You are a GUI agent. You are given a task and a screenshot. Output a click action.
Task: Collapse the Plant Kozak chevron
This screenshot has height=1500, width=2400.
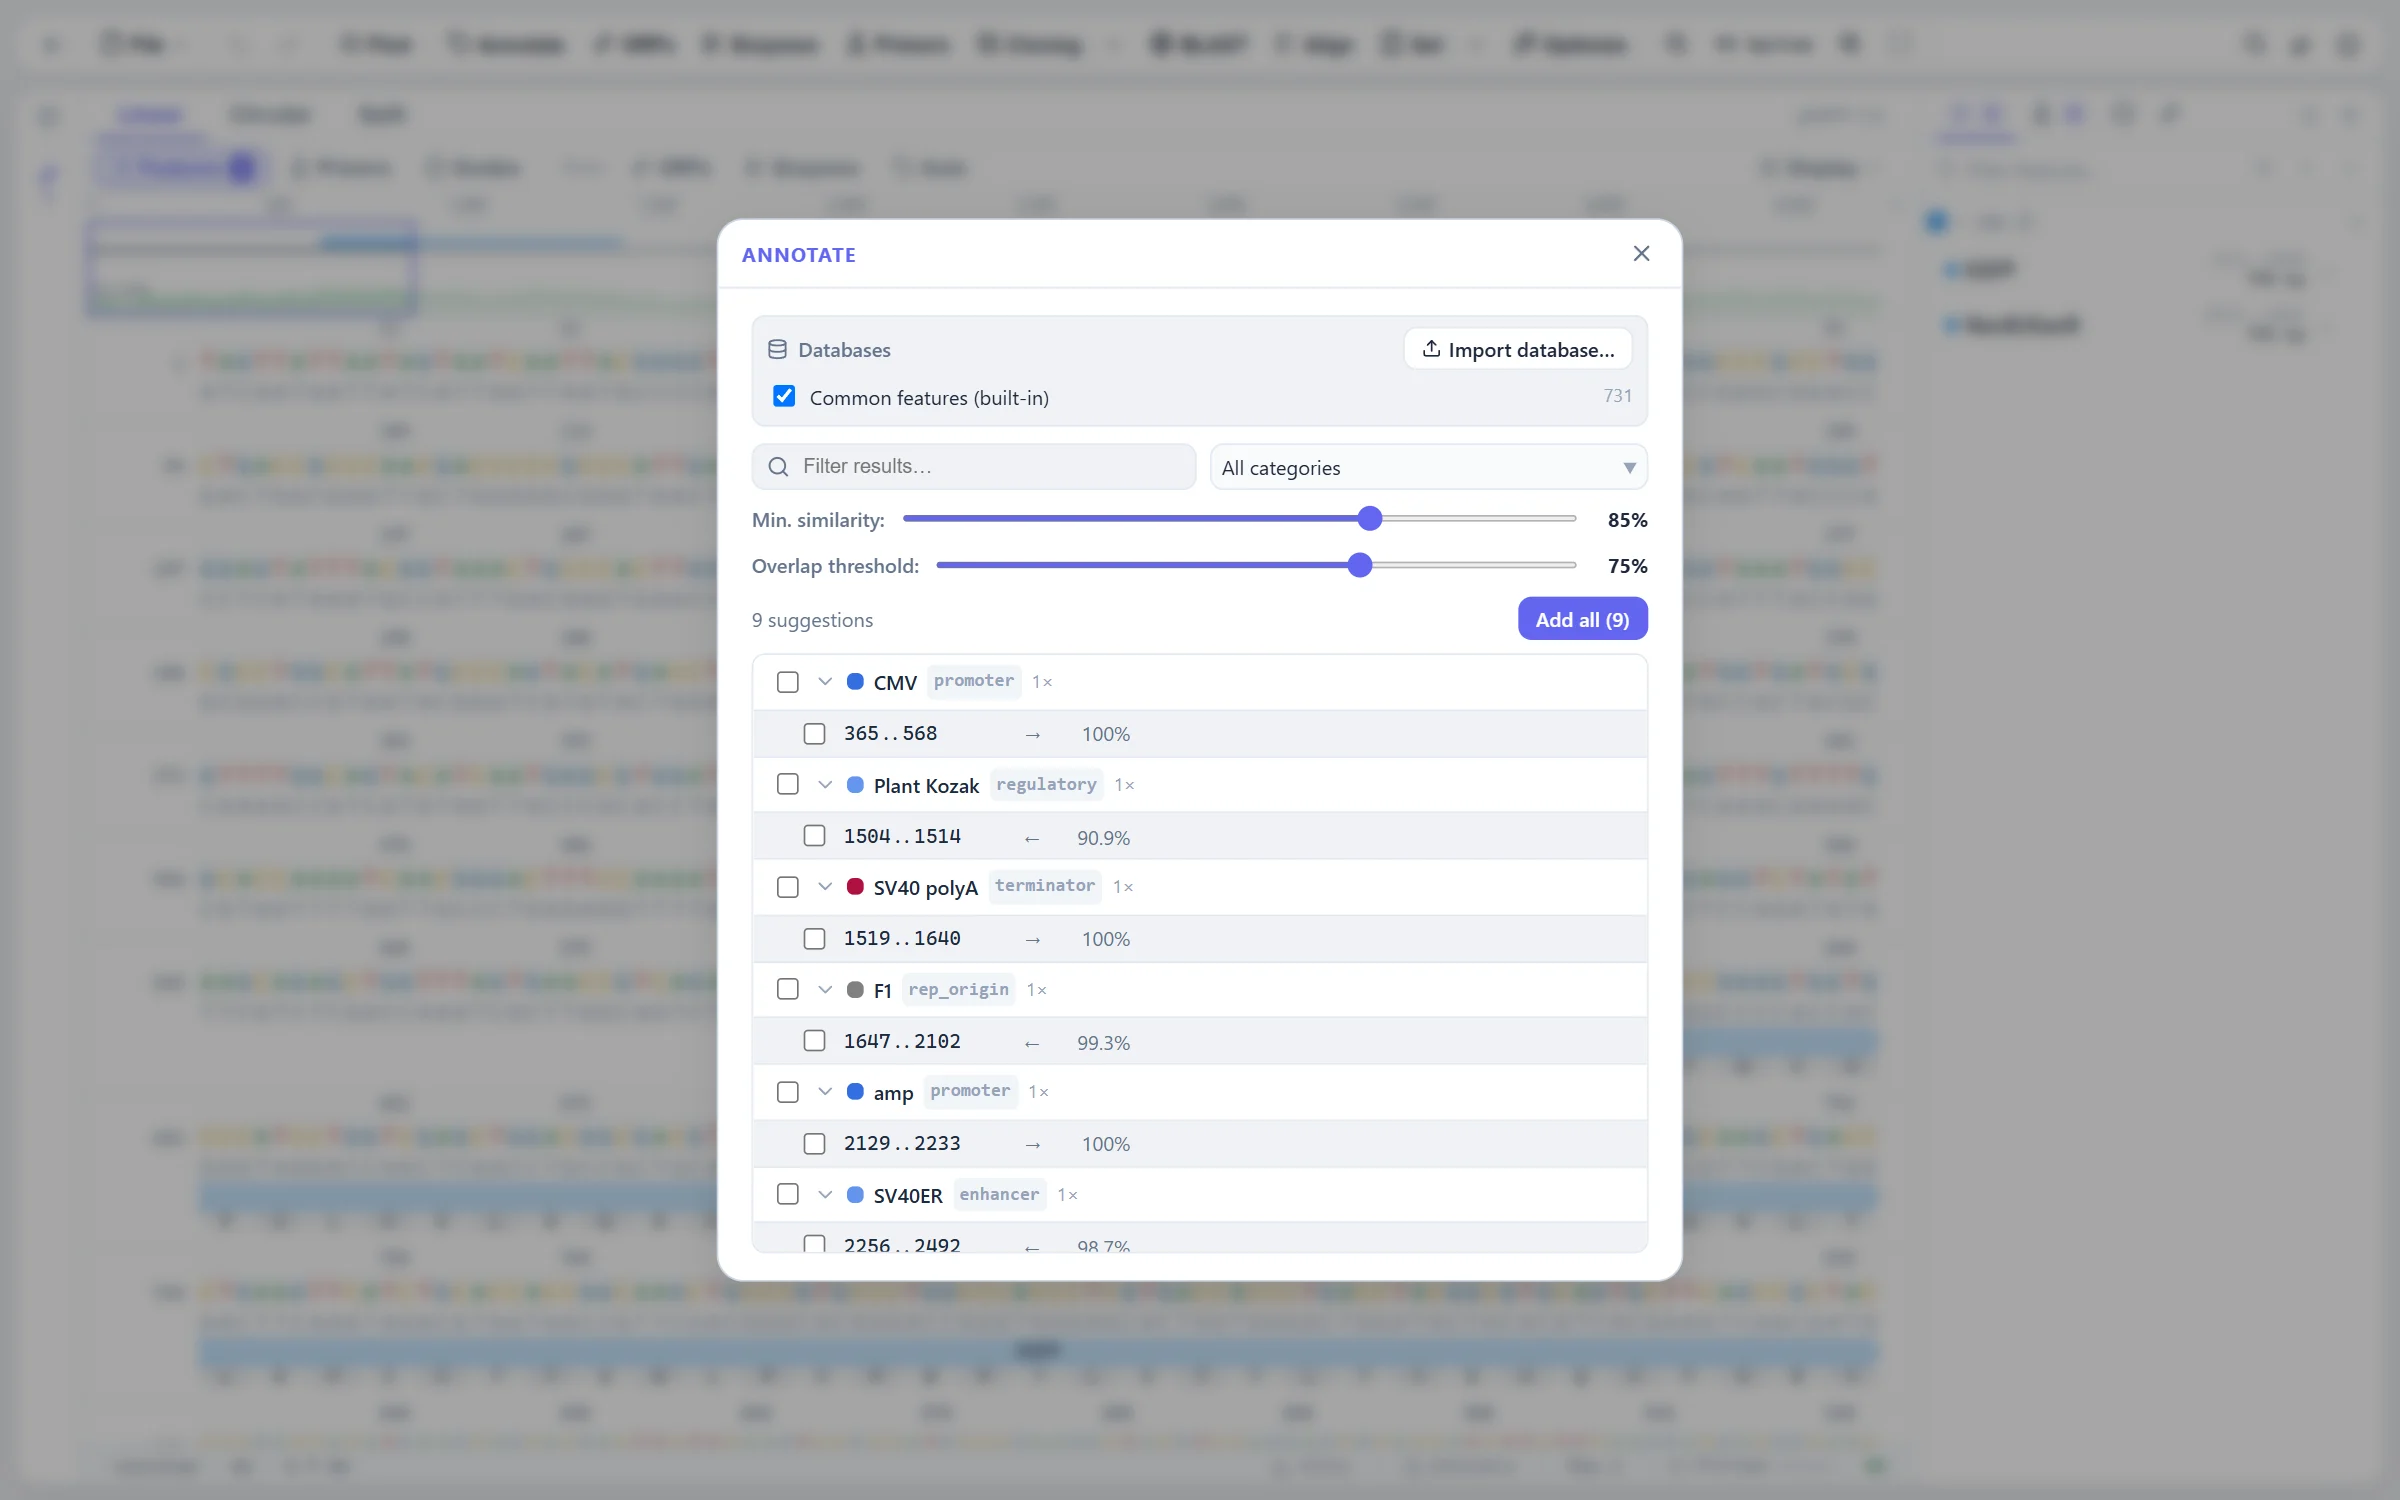pyautogui.click(x=825, y=785)
